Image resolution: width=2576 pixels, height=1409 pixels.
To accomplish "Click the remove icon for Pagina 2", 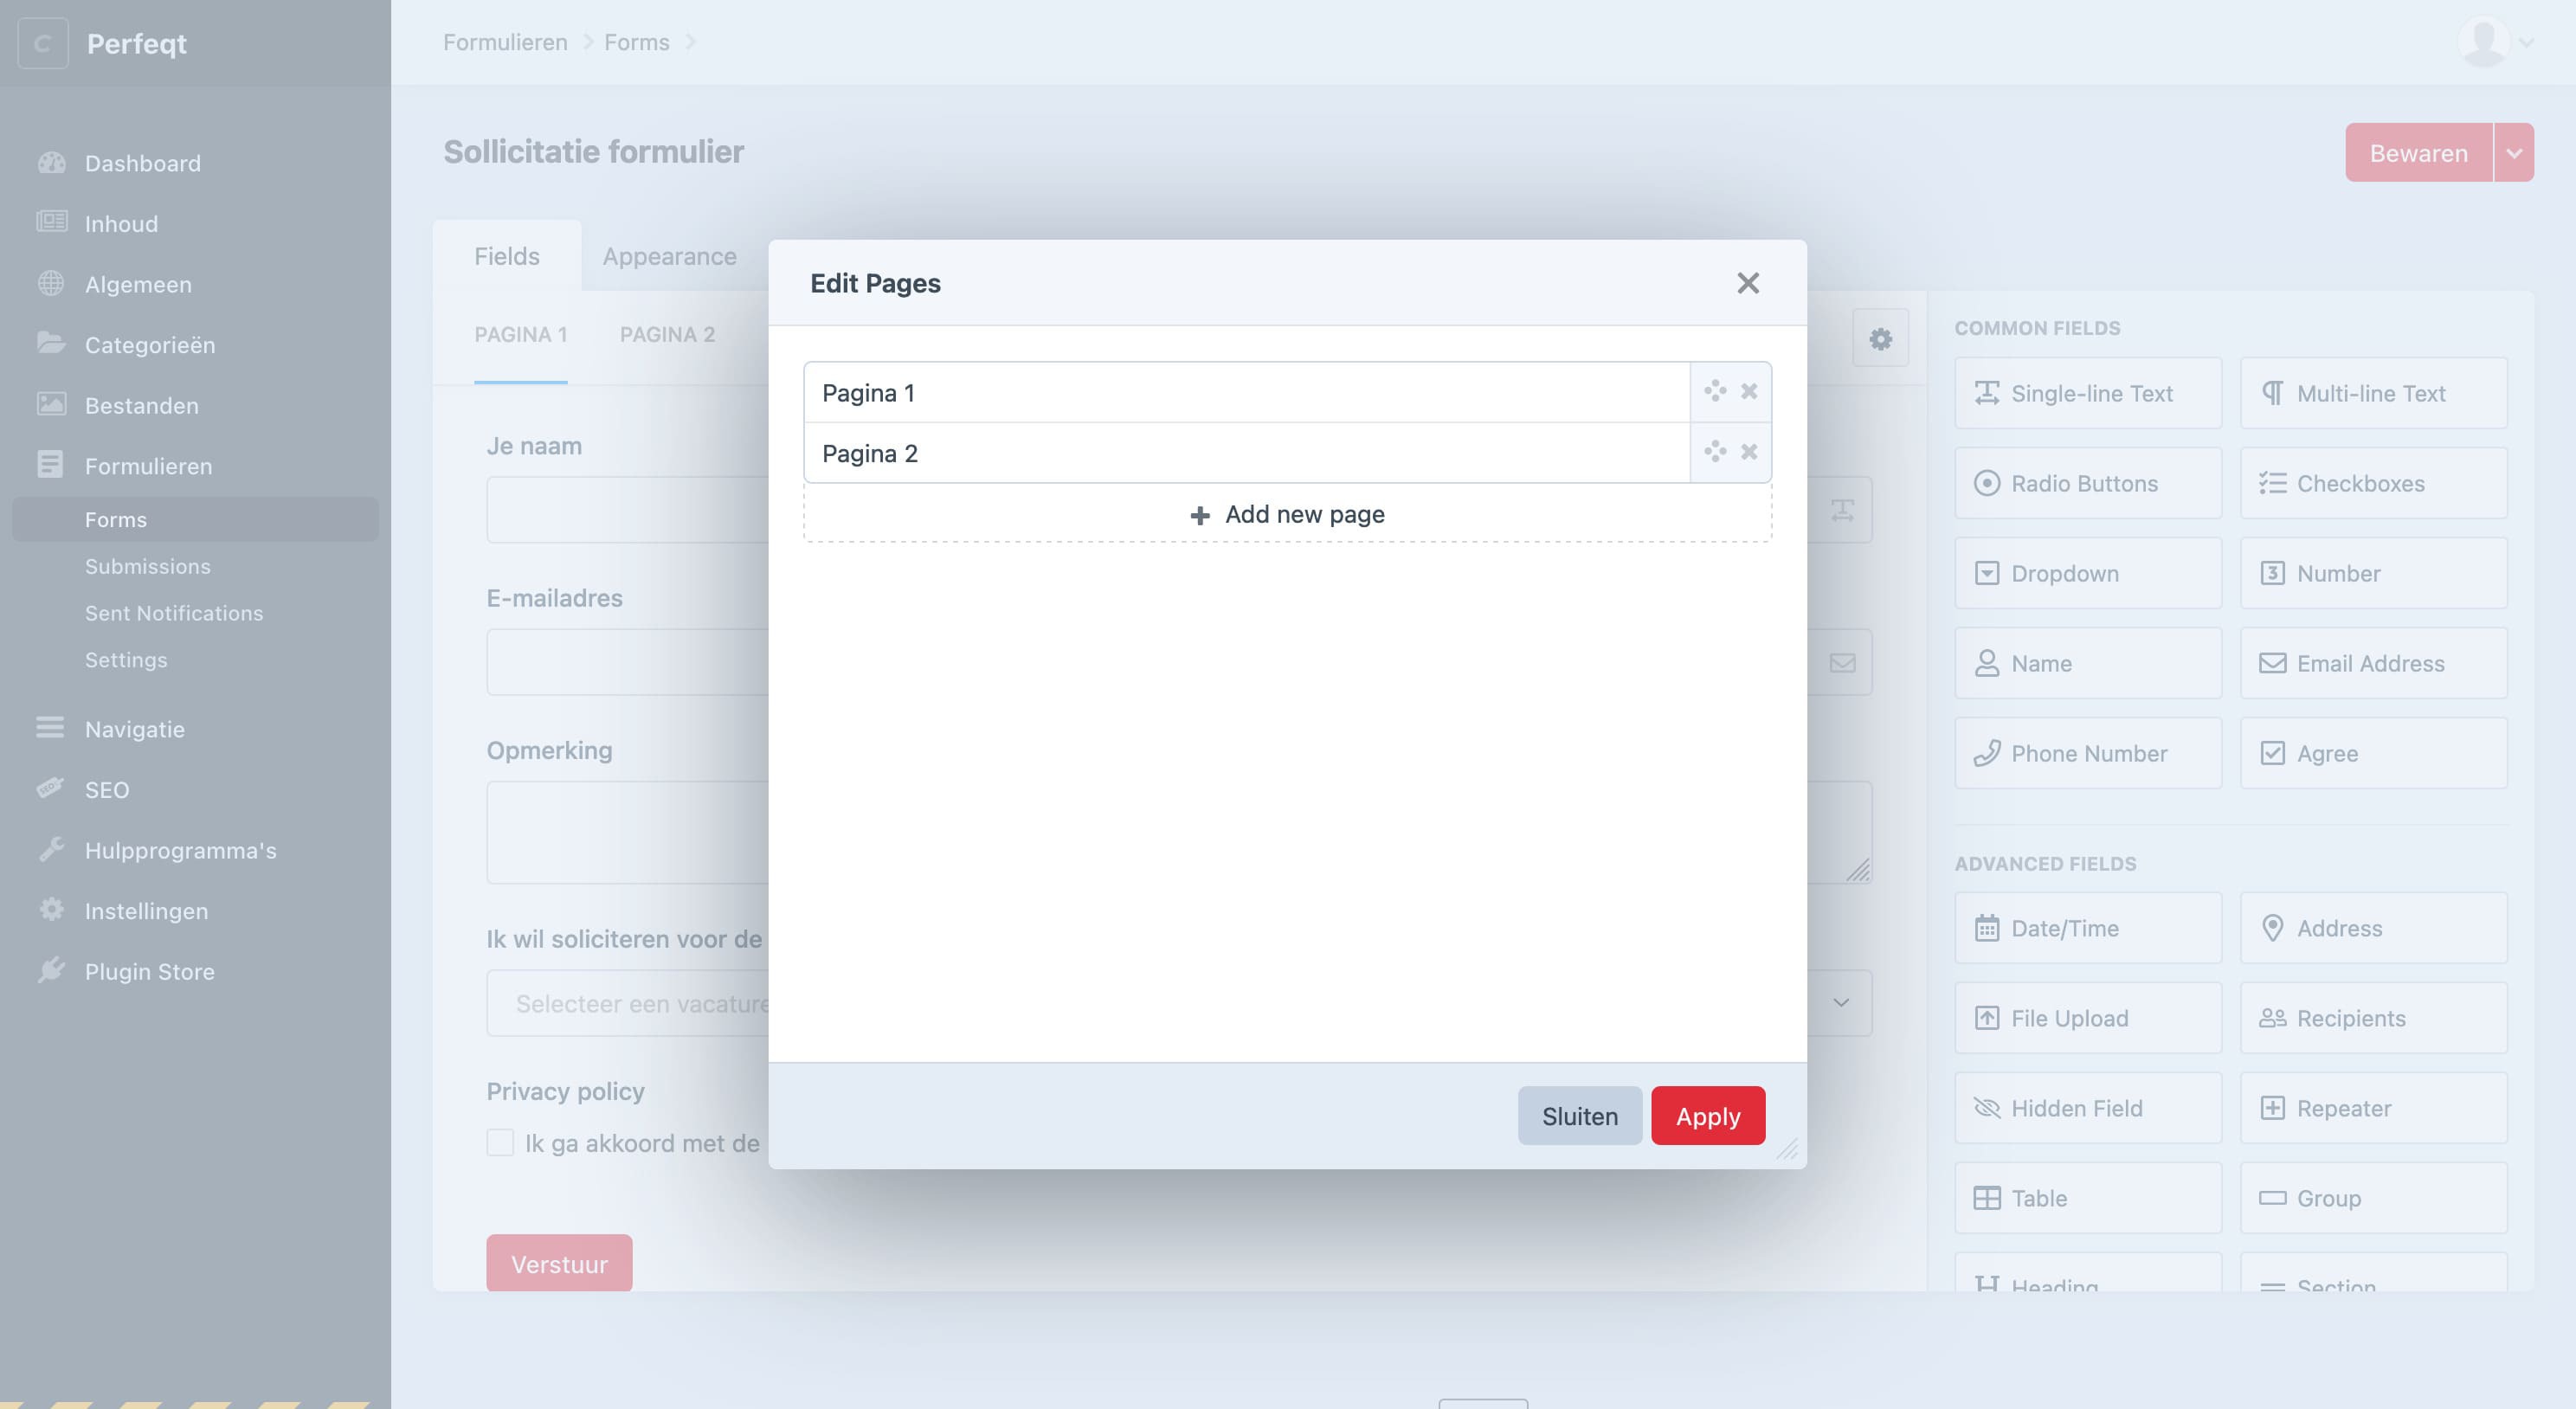I will click(x=1750, y=451).
